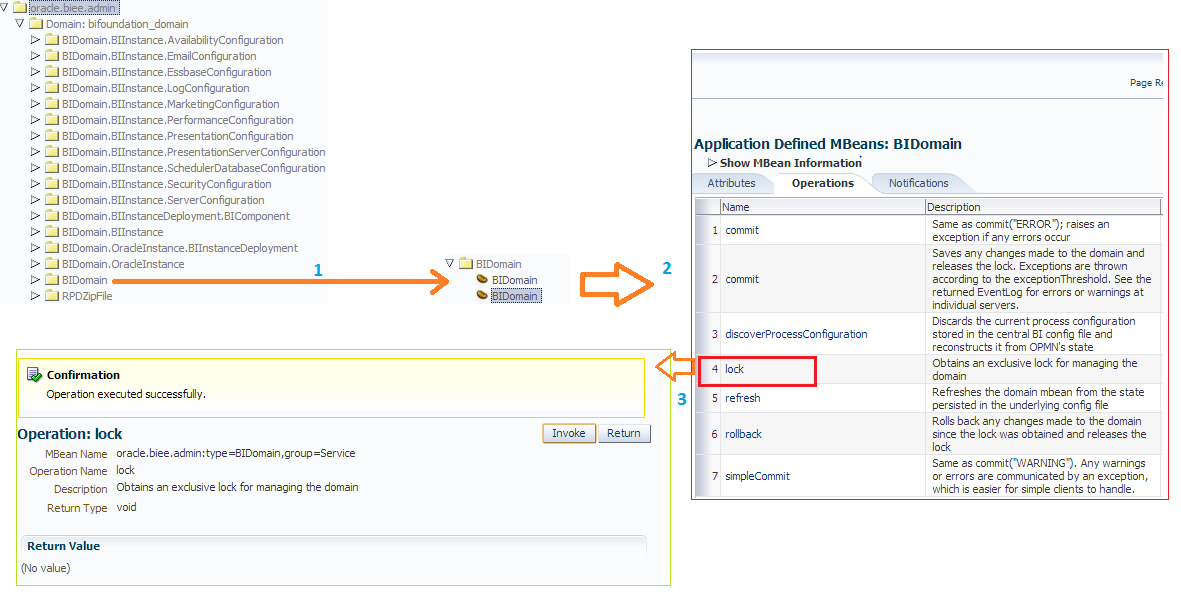Click highlighted BIDomain MBean bean icon
Screen dimensions: 1181x598
pos(482,295)
